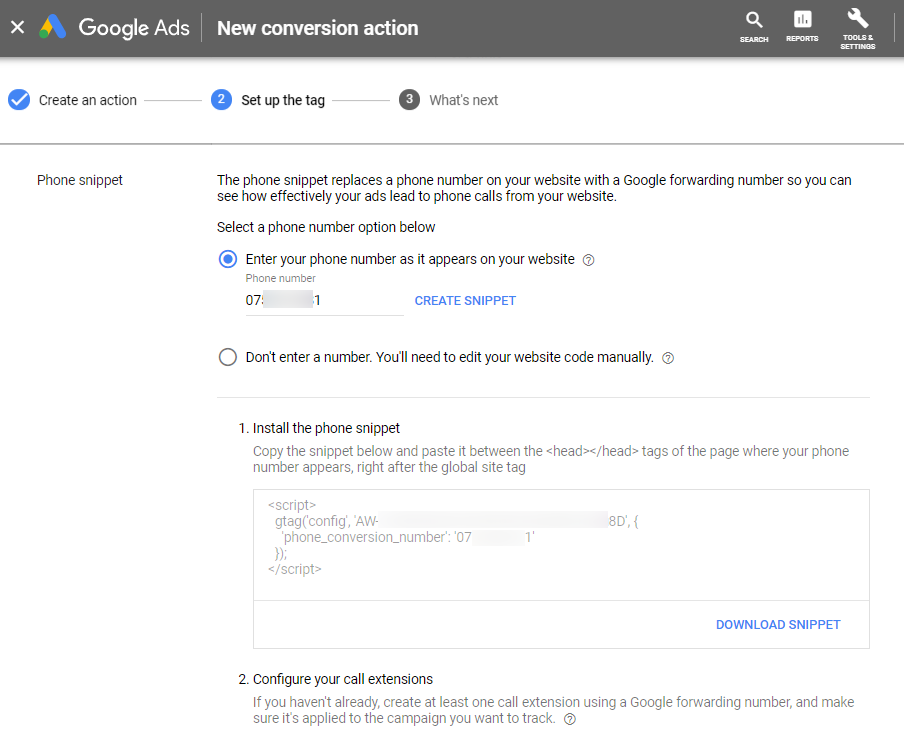Click the DOWNLOAD SNIPPET button
This screenshot has height=744, width=904.
click(778, 625)
